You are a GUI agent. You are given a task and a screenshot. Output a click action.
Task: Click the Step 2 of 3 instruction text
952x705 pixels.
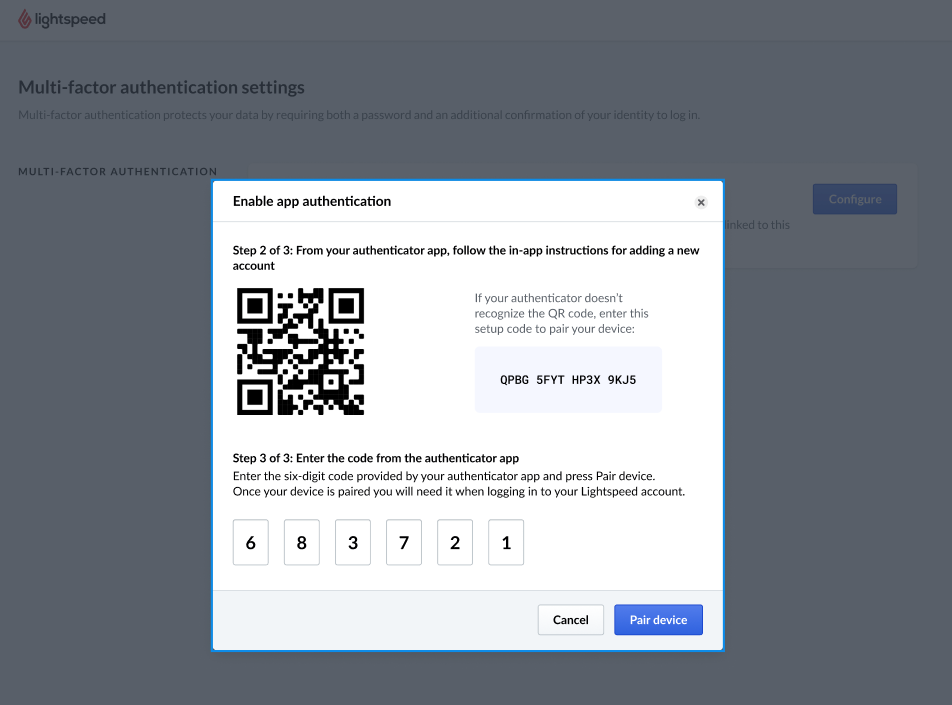point(466,258)
